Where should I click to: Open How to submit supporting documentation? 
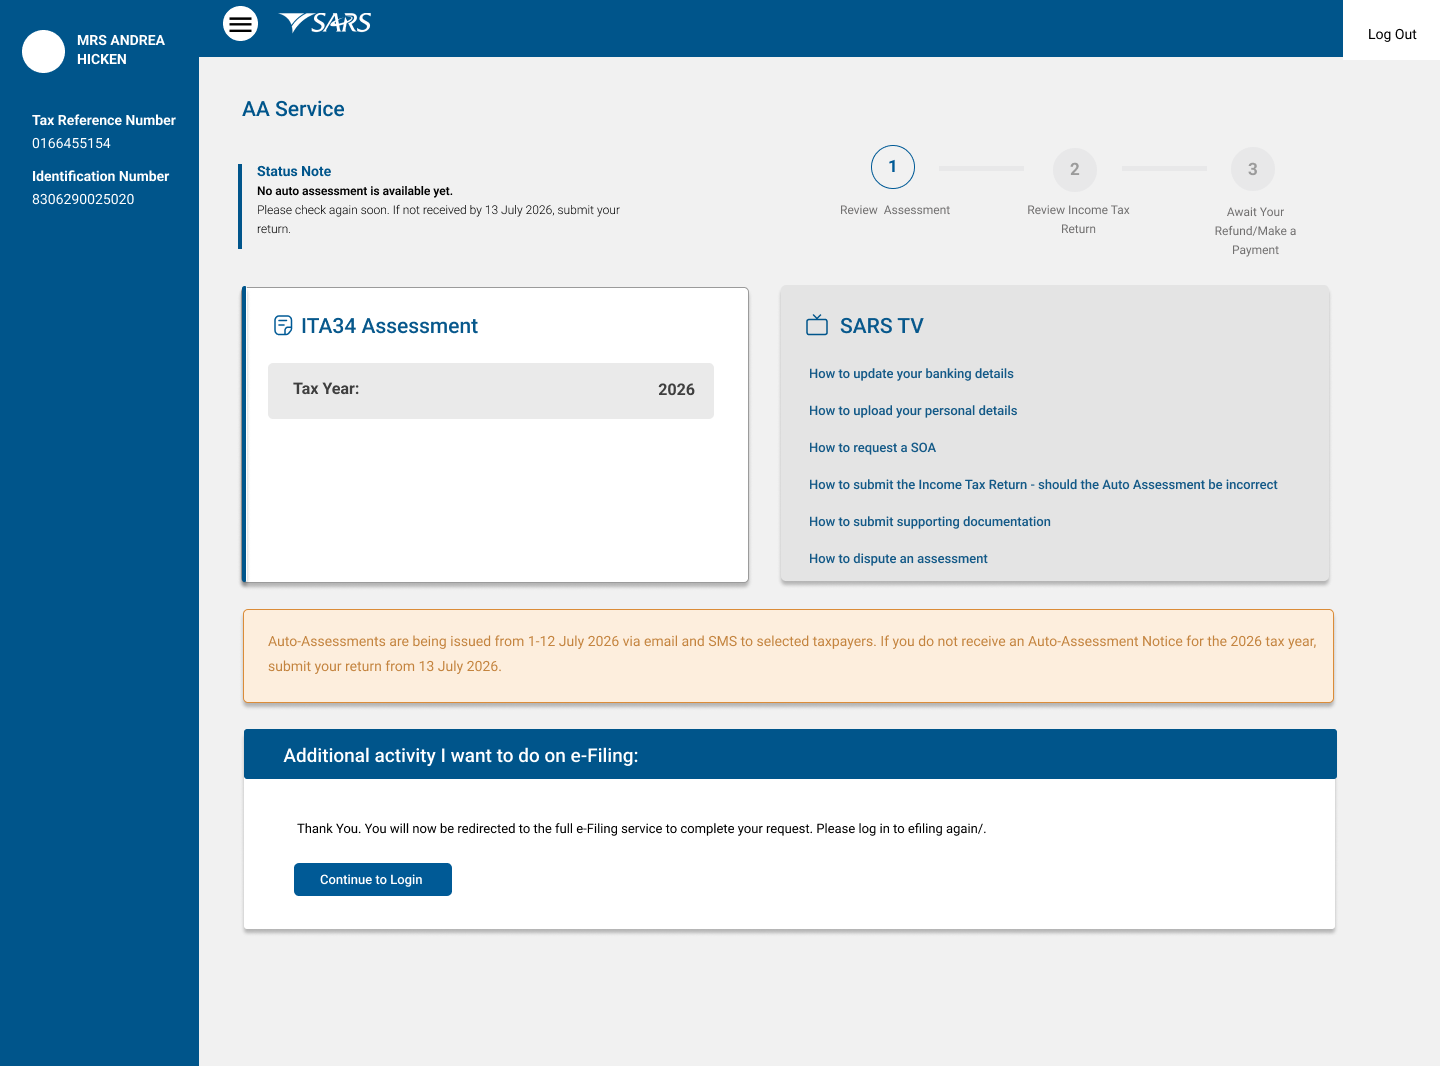tap(930, 522)
